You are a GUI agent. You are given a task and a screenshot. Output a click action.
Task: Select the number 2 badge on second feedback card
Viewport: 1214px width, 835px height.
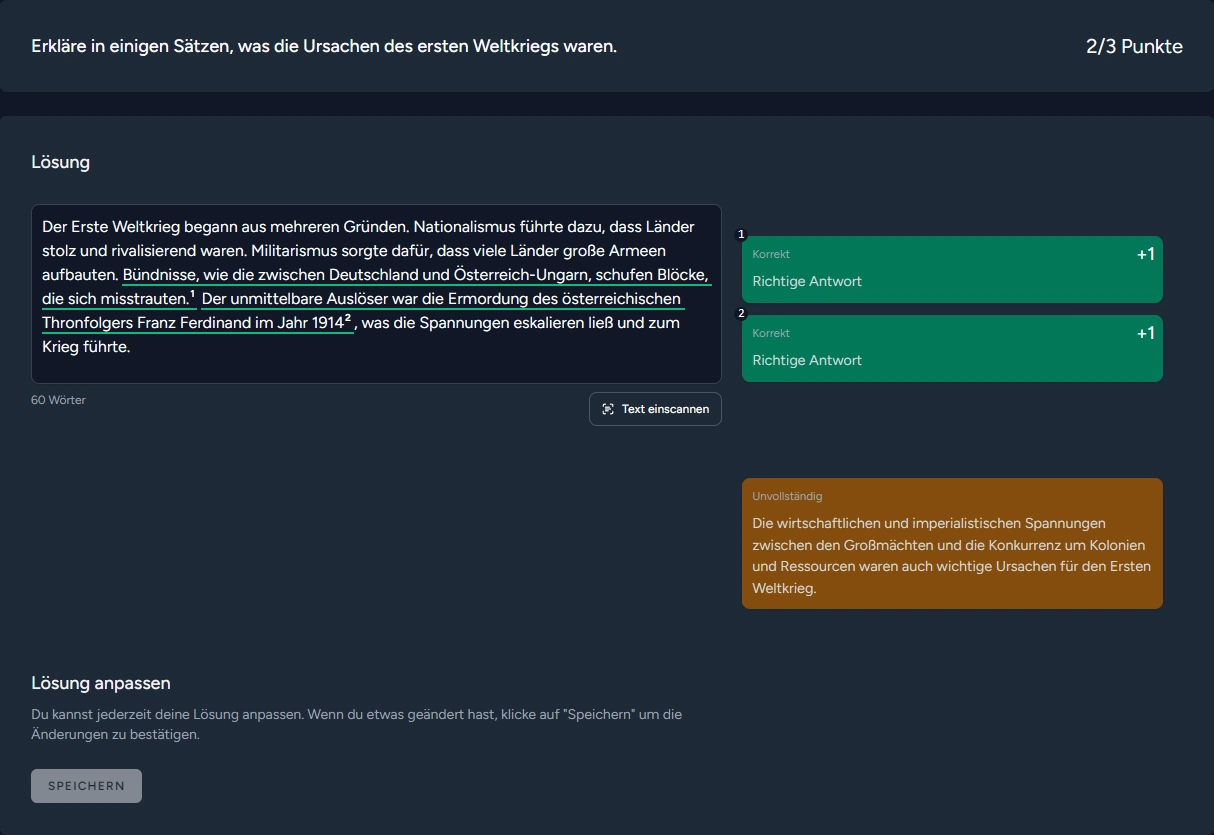[741, 314]
